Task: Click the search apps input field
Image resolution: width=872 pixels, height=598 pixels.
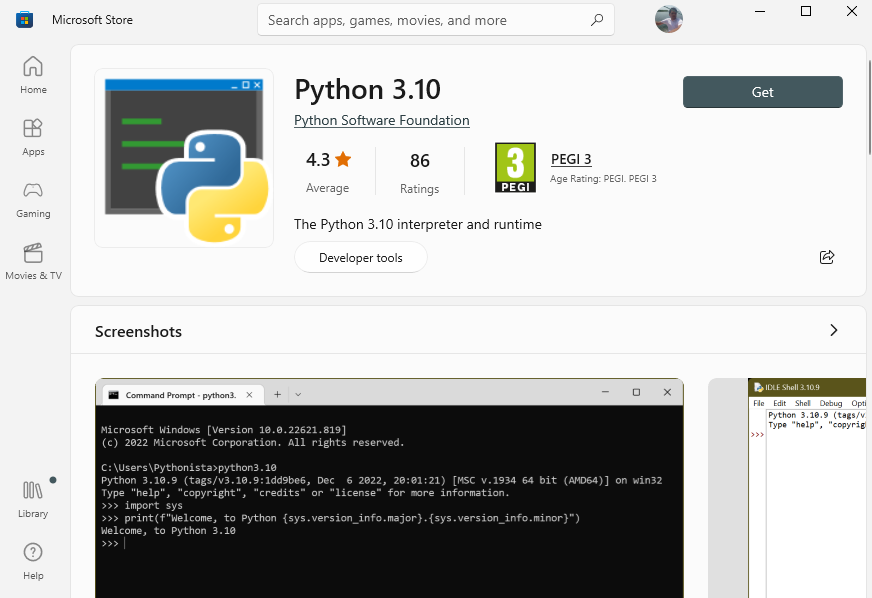Action: tap(435, 20)
